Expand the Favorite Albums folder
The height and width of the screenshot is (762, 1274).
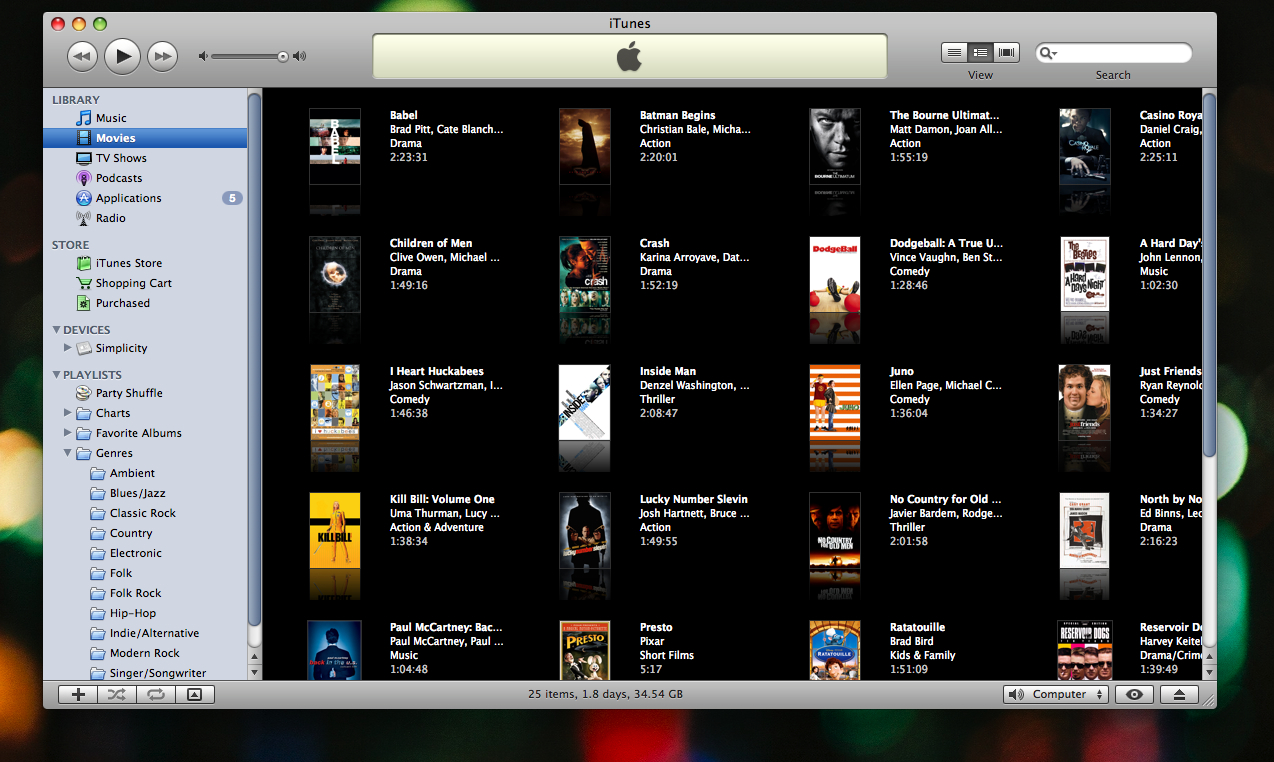[x=68, y=433]
